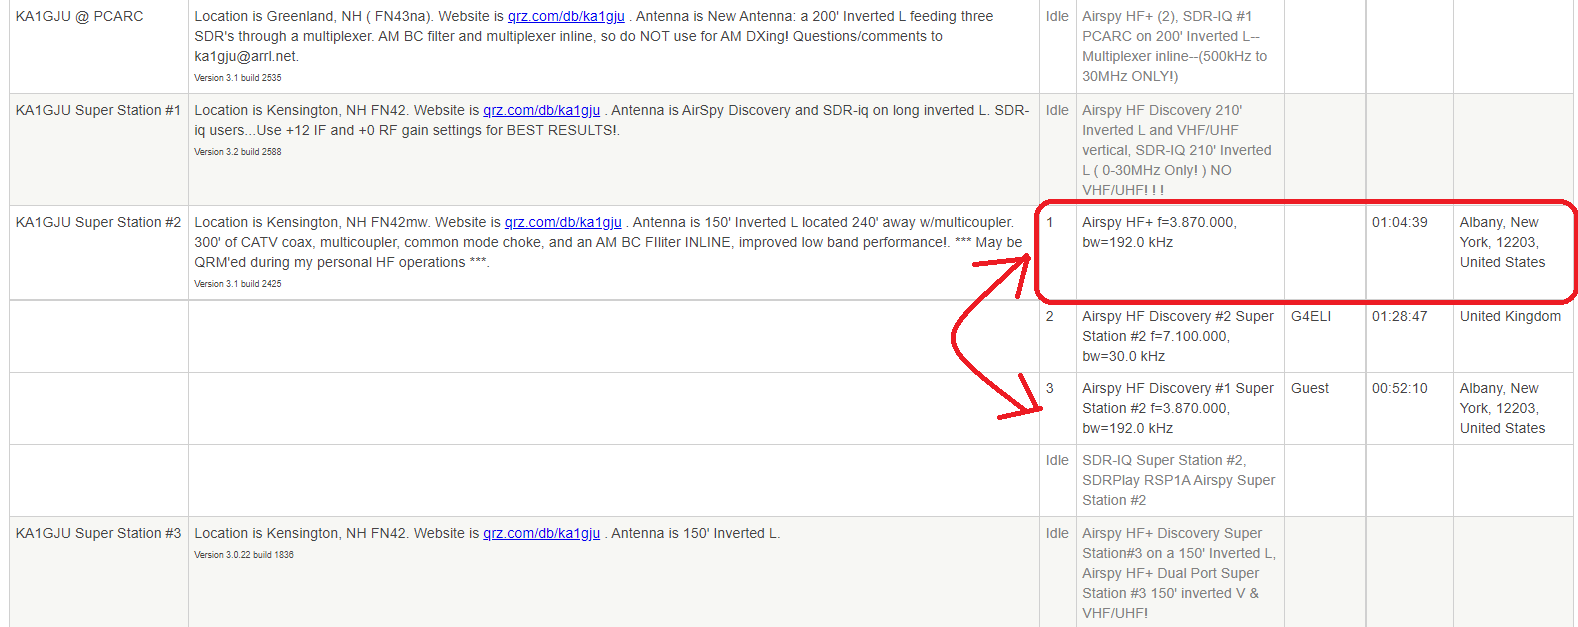Click the Version 3.1 build 2535 text
Image resolution: width=1578 pixels, height=627 pixels.
click(237, 78)
